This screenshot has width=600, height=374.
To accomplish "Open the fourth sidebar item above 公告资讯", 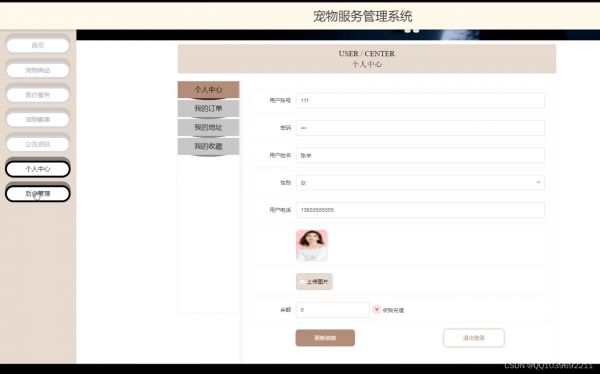I will (x=38, y=119).
